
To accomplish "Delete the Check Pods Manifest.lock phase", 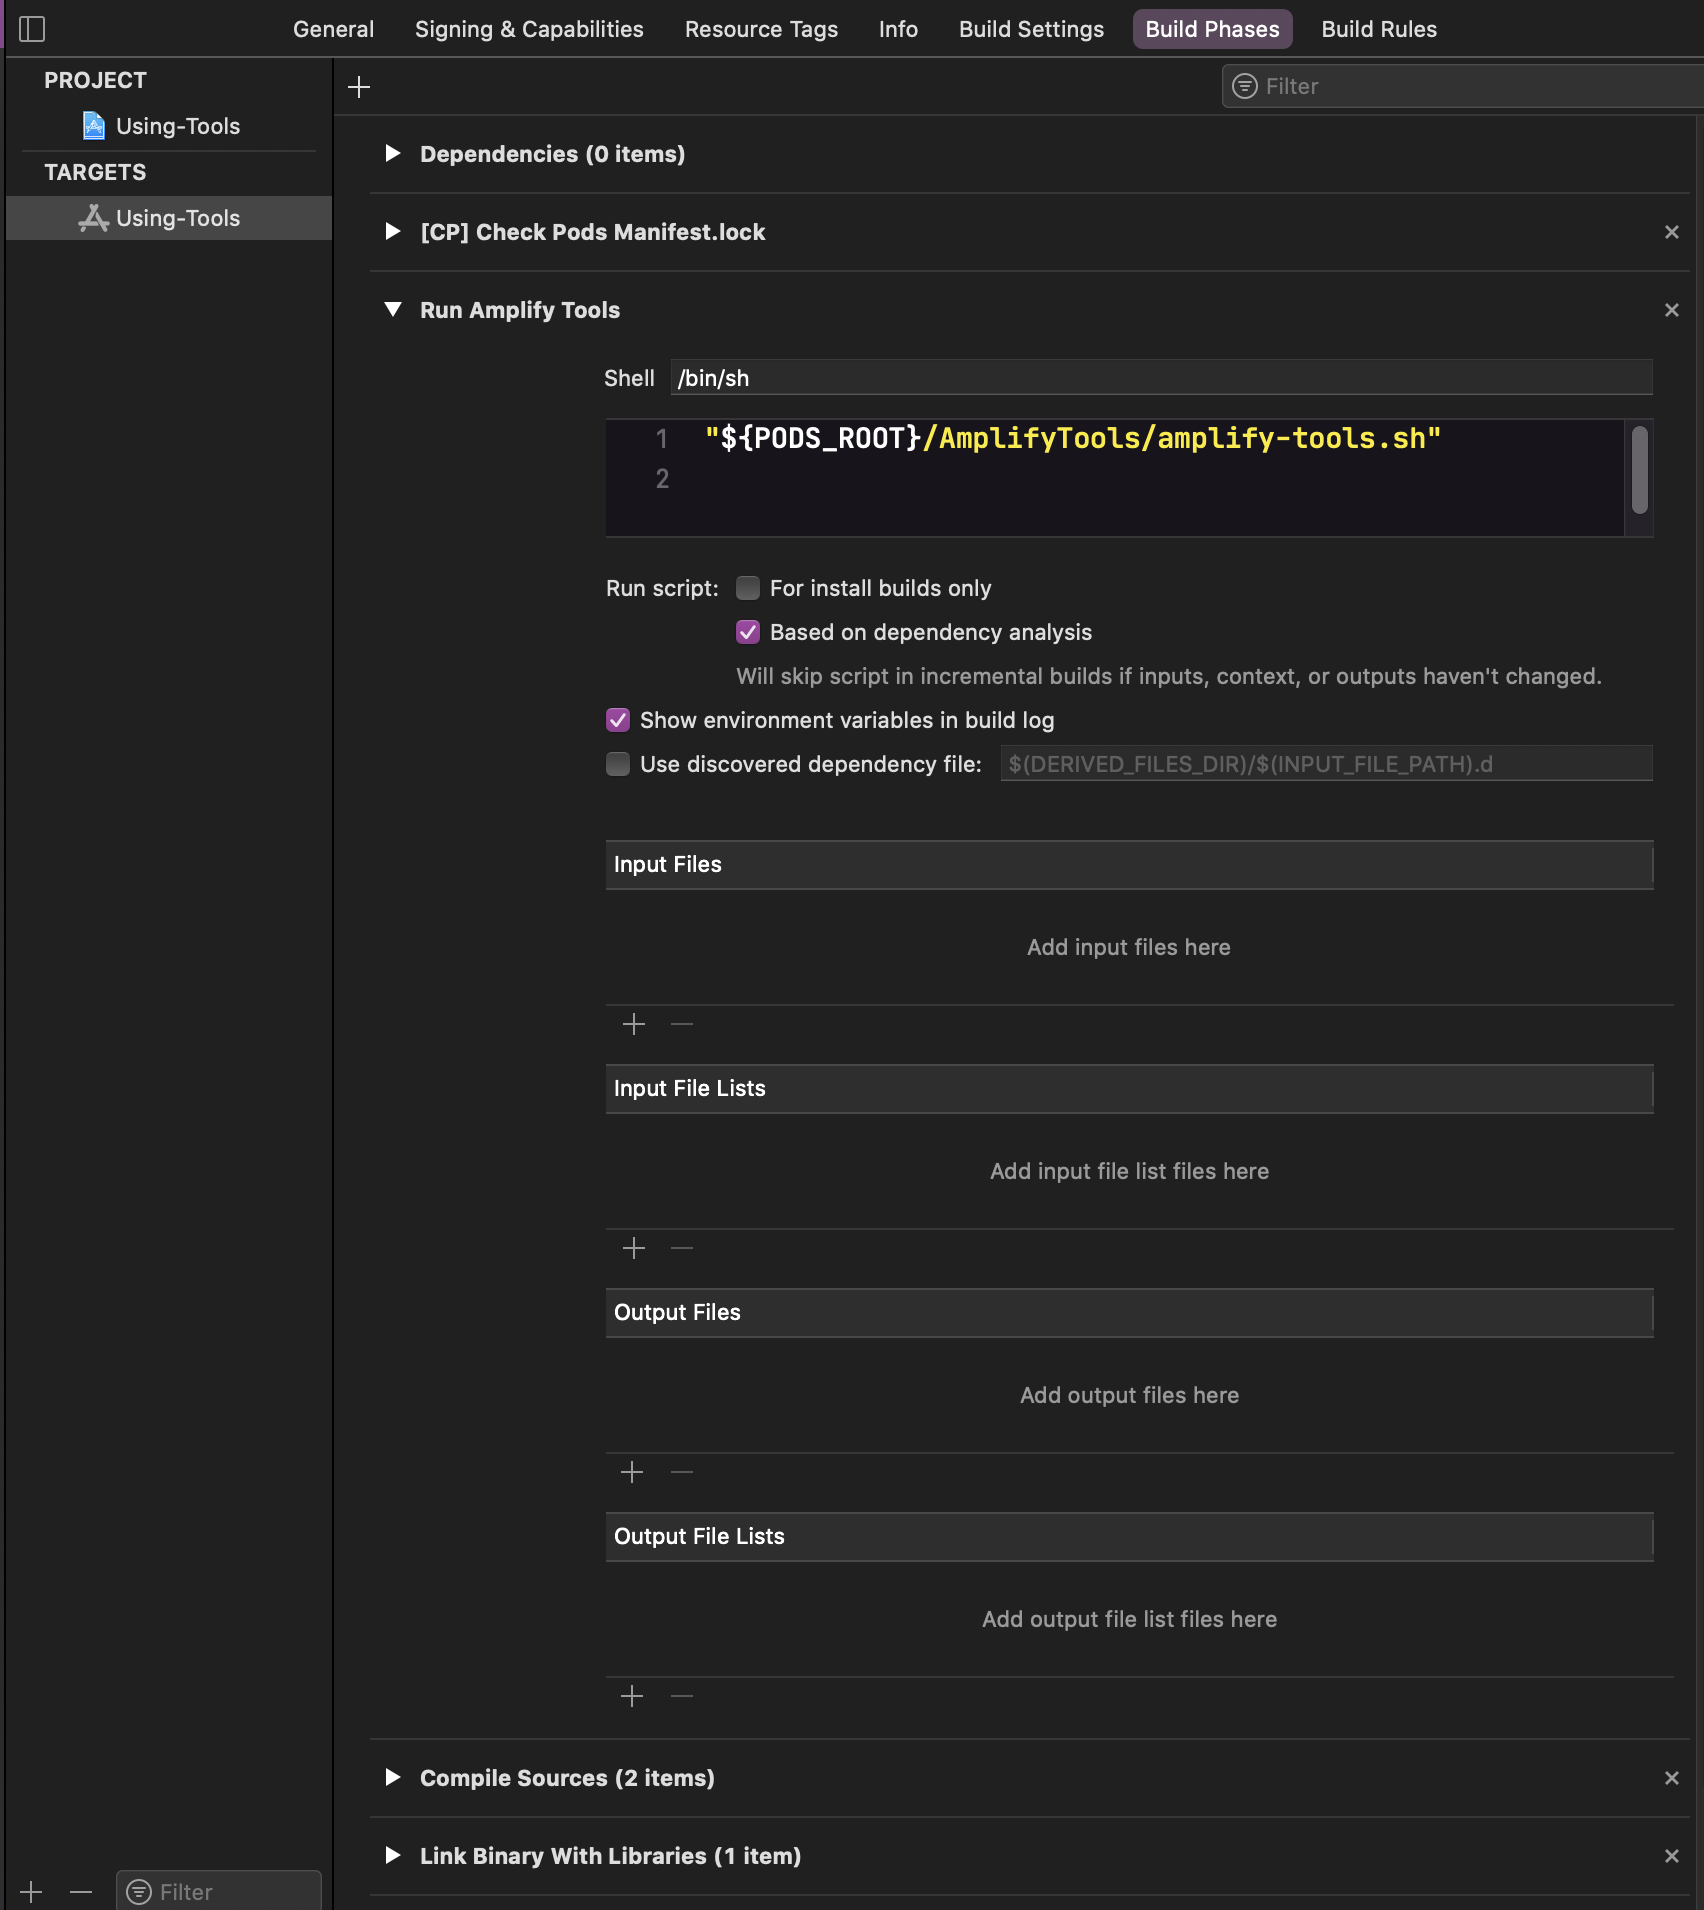I will pyautogui.click(x=1671, y=232).
